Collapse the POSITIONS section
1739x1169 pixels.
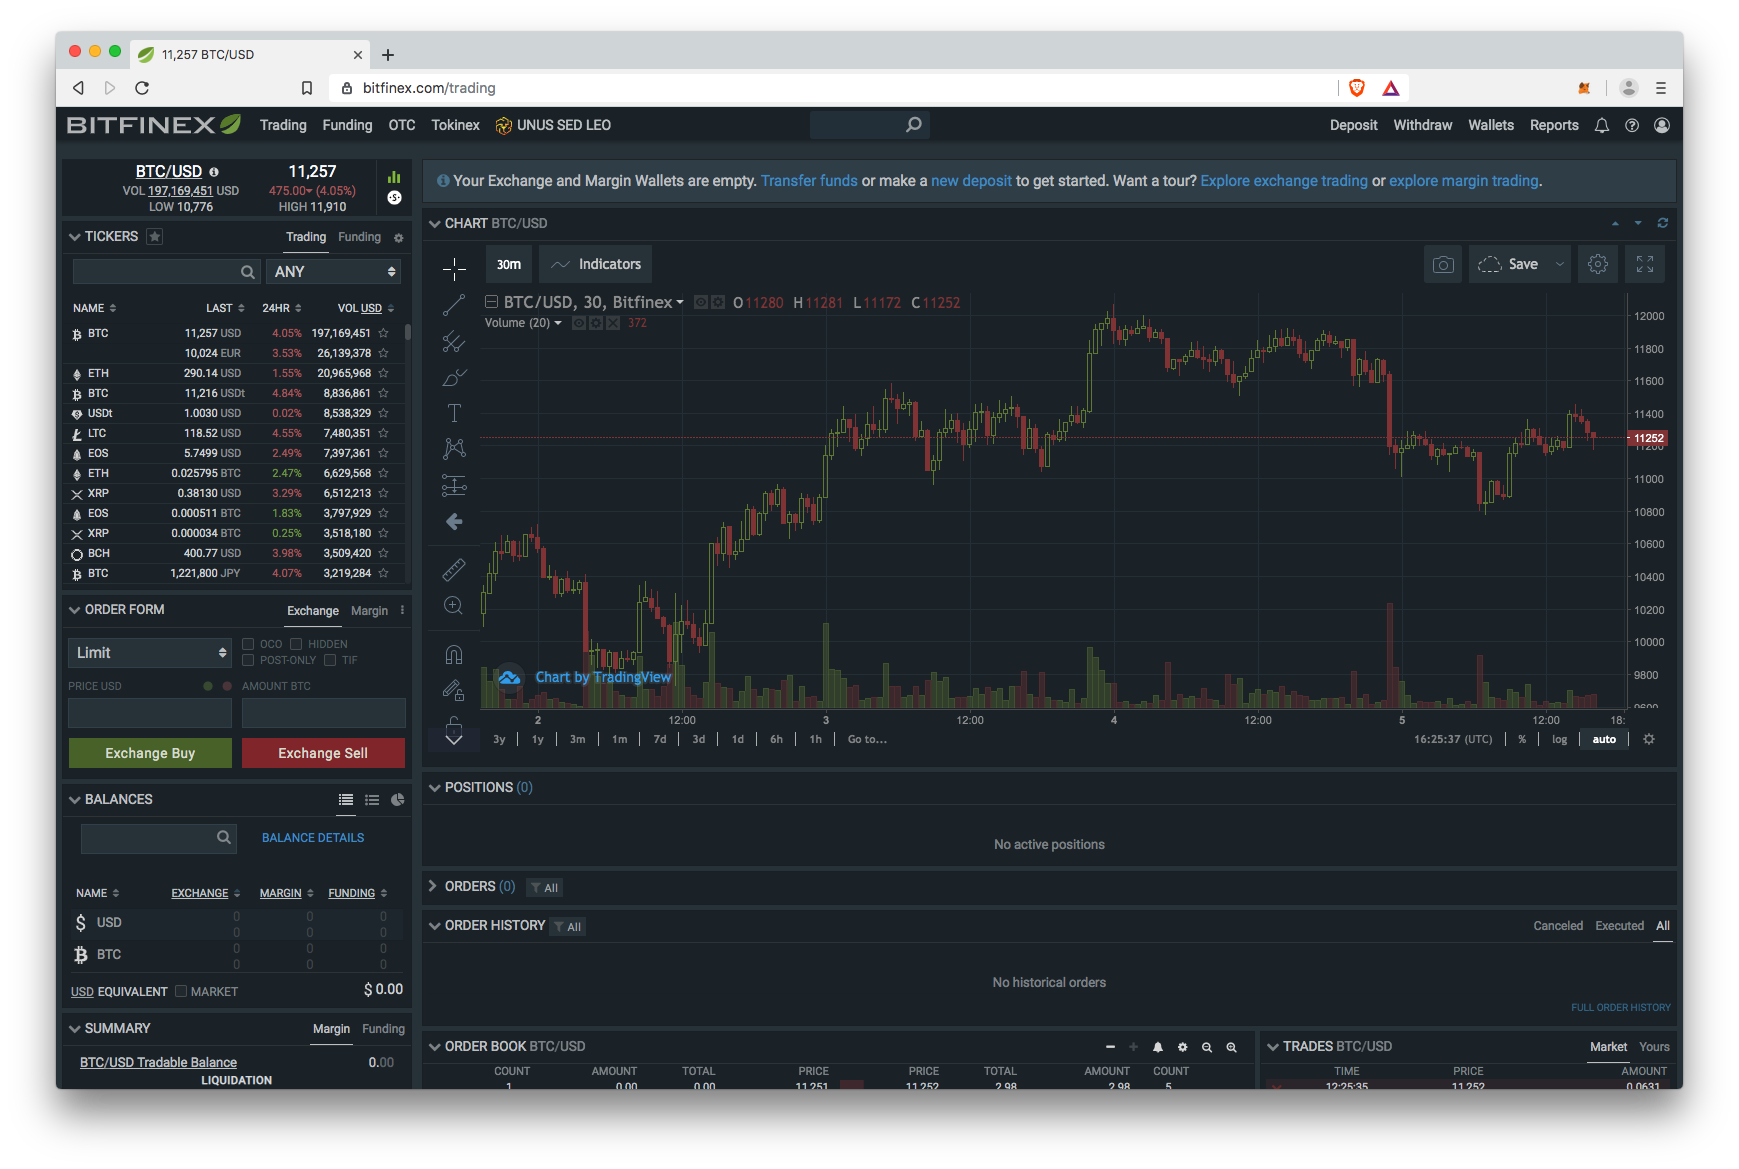click(435, 788)
